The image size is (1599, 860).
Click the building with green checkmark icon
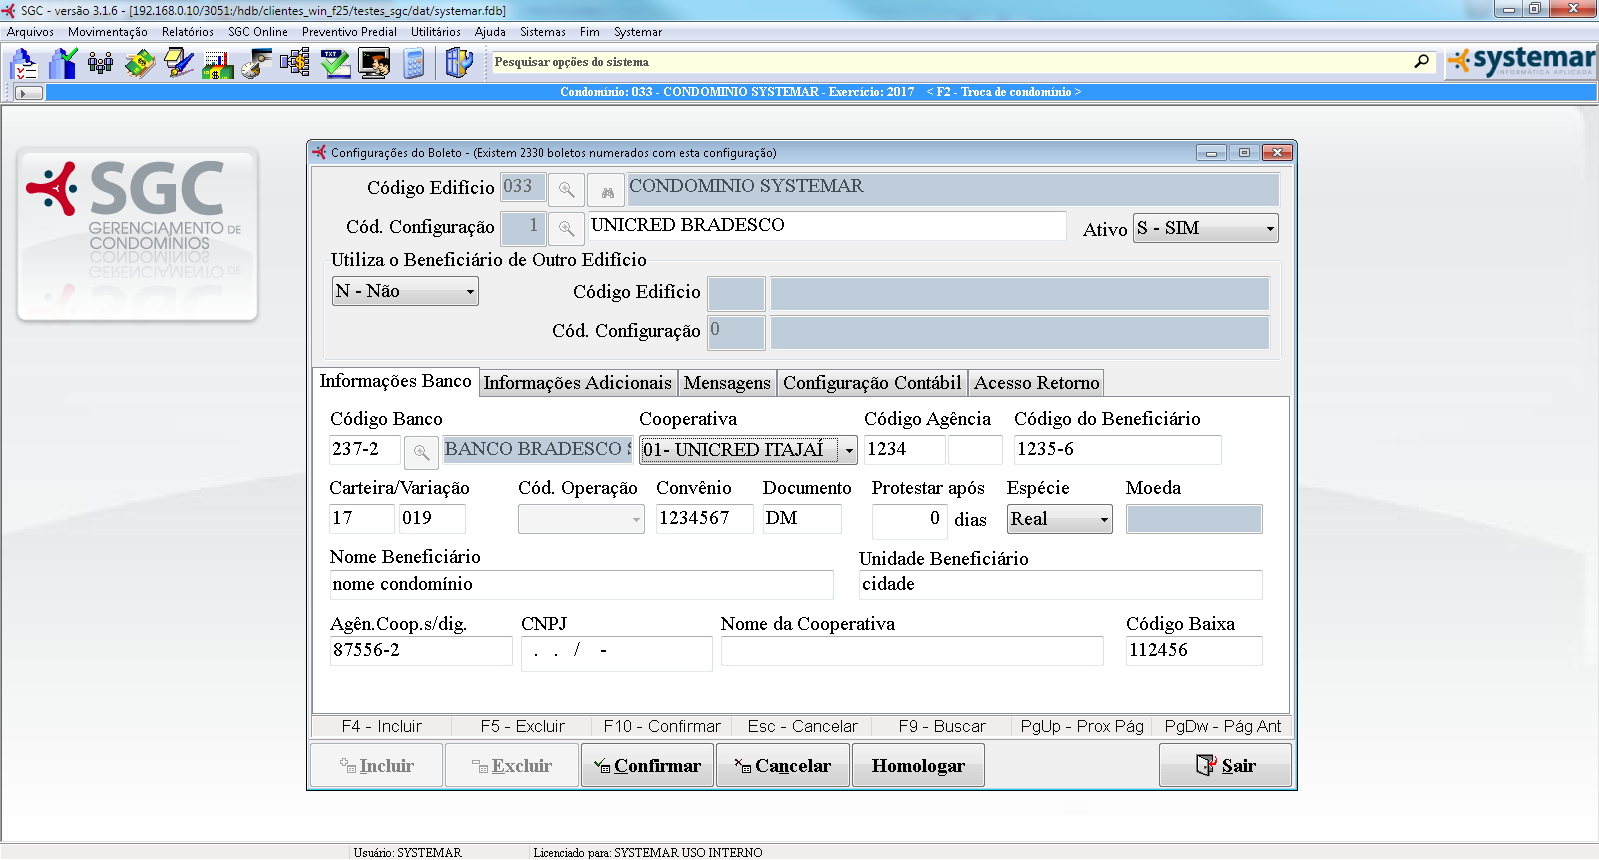coord(62,64)
